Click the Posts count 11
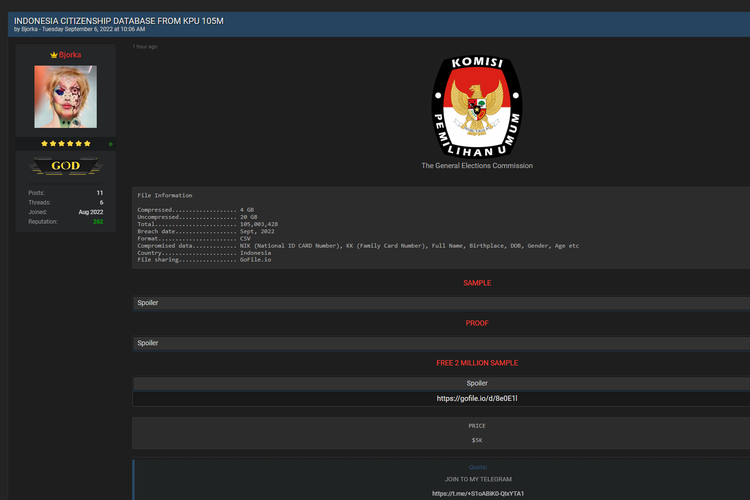 (100, 193)
